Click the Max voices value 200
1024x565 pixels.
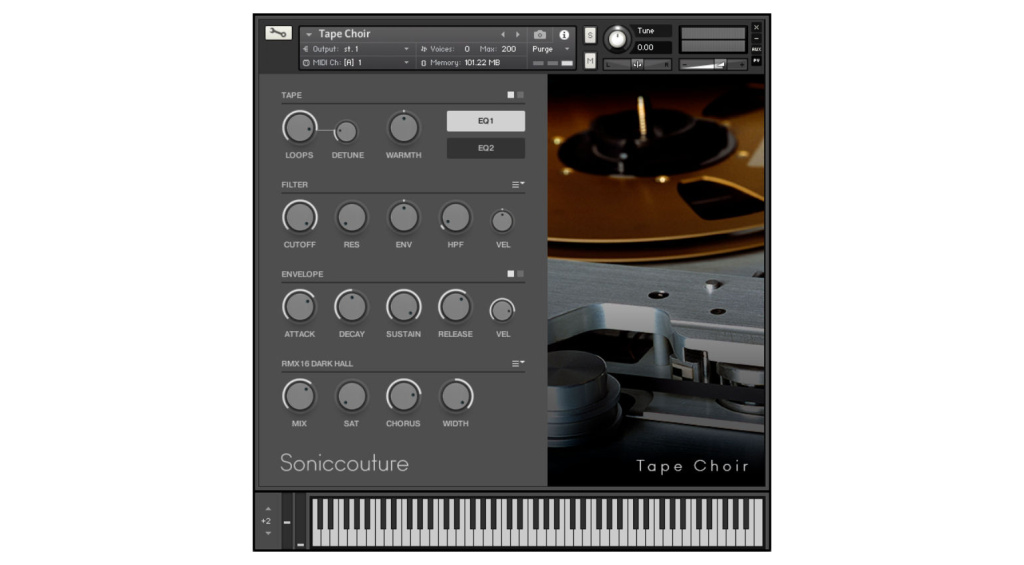509,49
